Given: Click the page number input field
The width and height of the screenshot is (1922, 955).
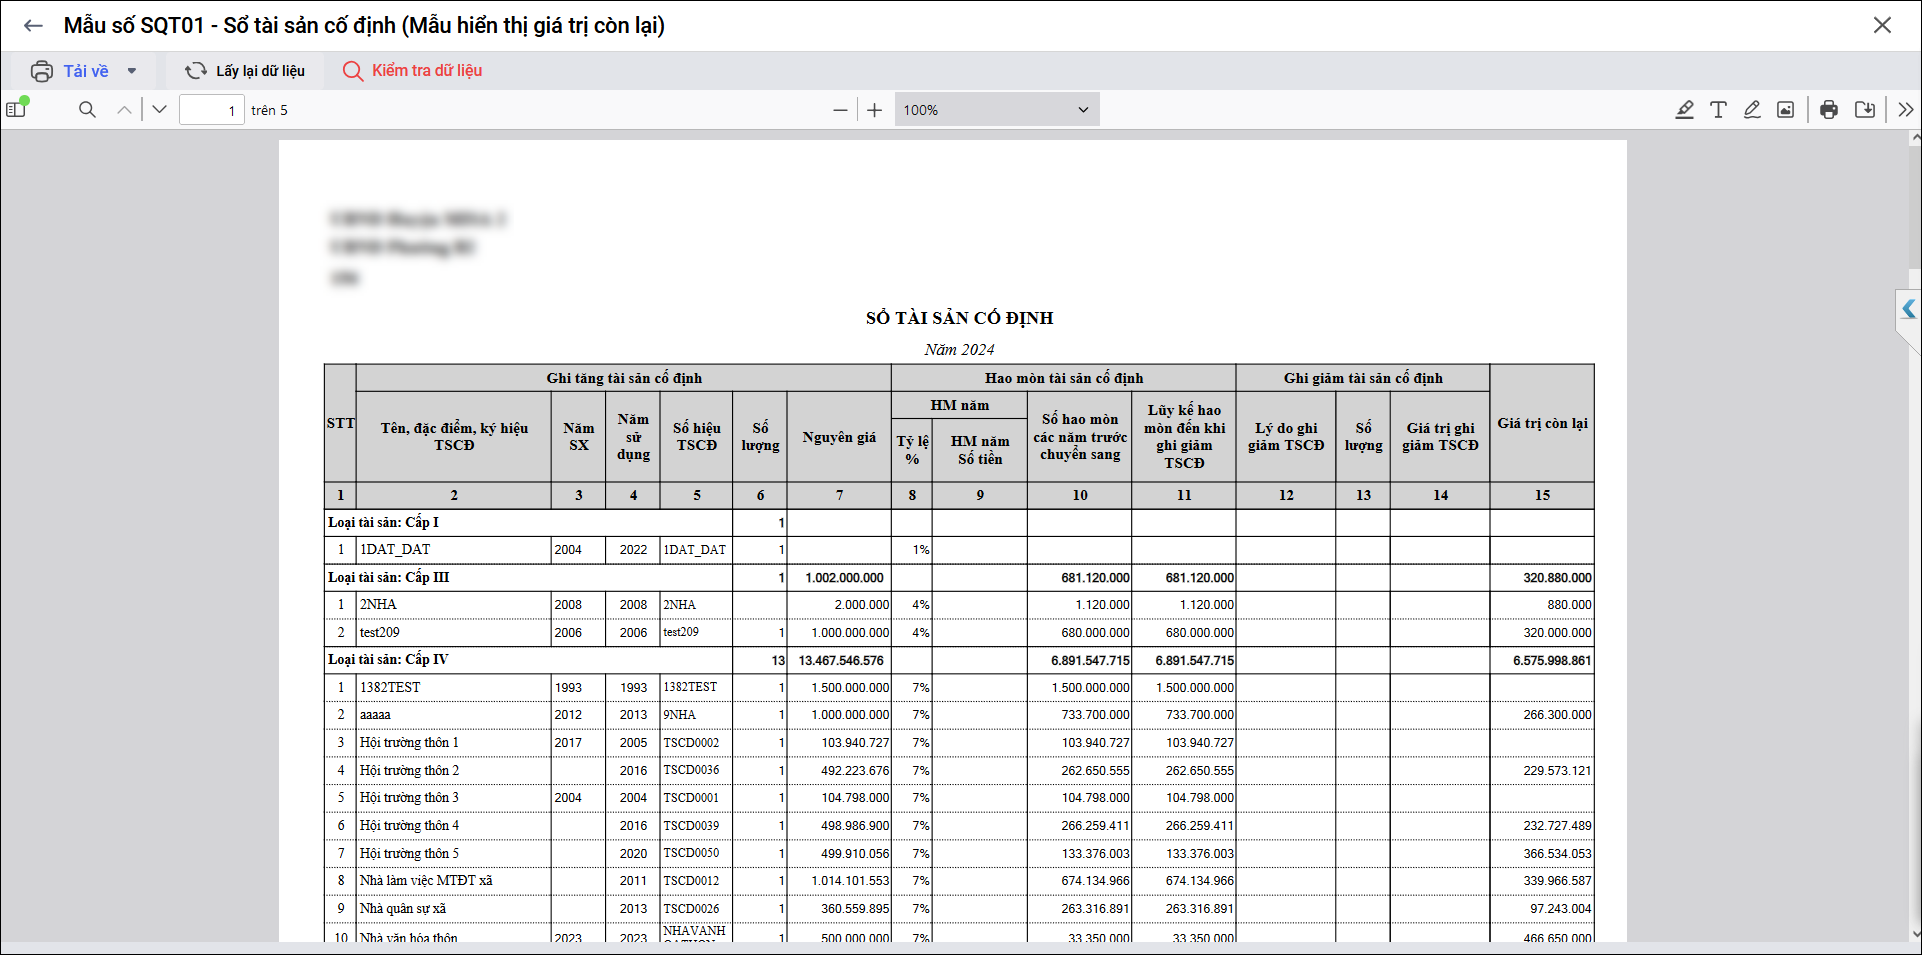Looking at the screenshot, I should coord(211,110).
